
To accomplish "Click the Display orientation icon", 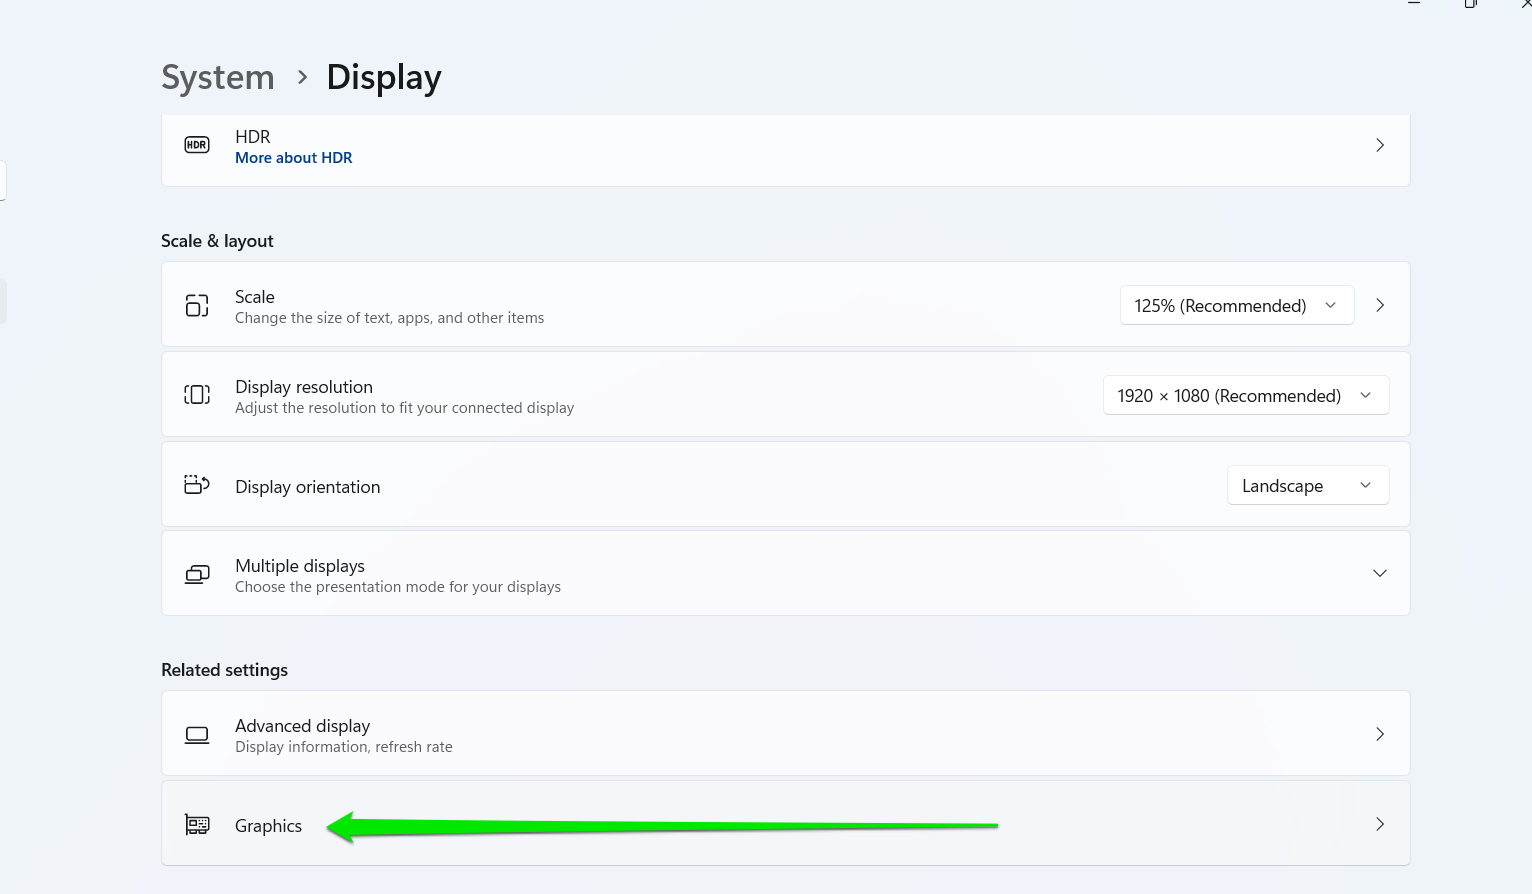I will pyautogui.click(x=197, y=484).
